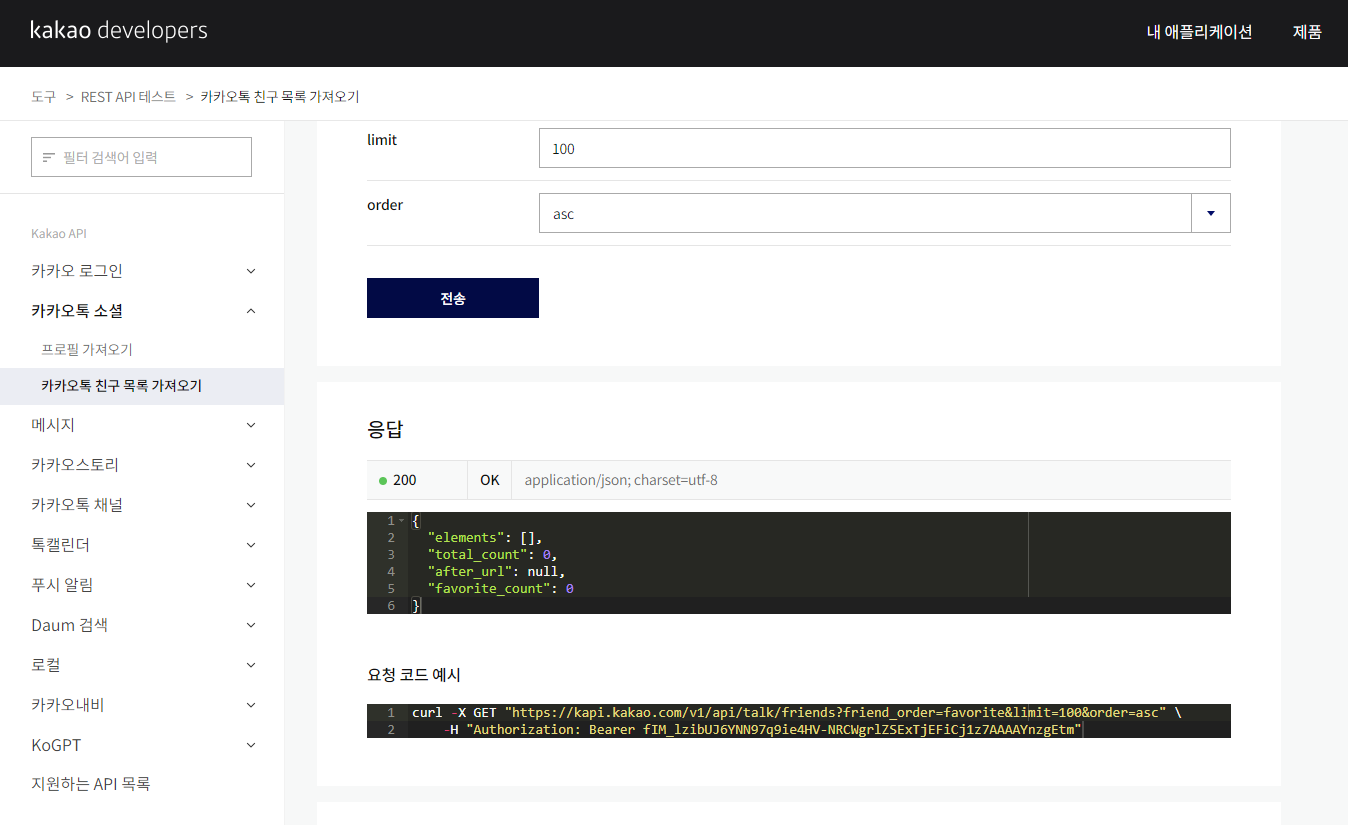Select 톡캘린더 in sidebar
The height and width of the screenshot is (825, 1348).
coord(61,545)
